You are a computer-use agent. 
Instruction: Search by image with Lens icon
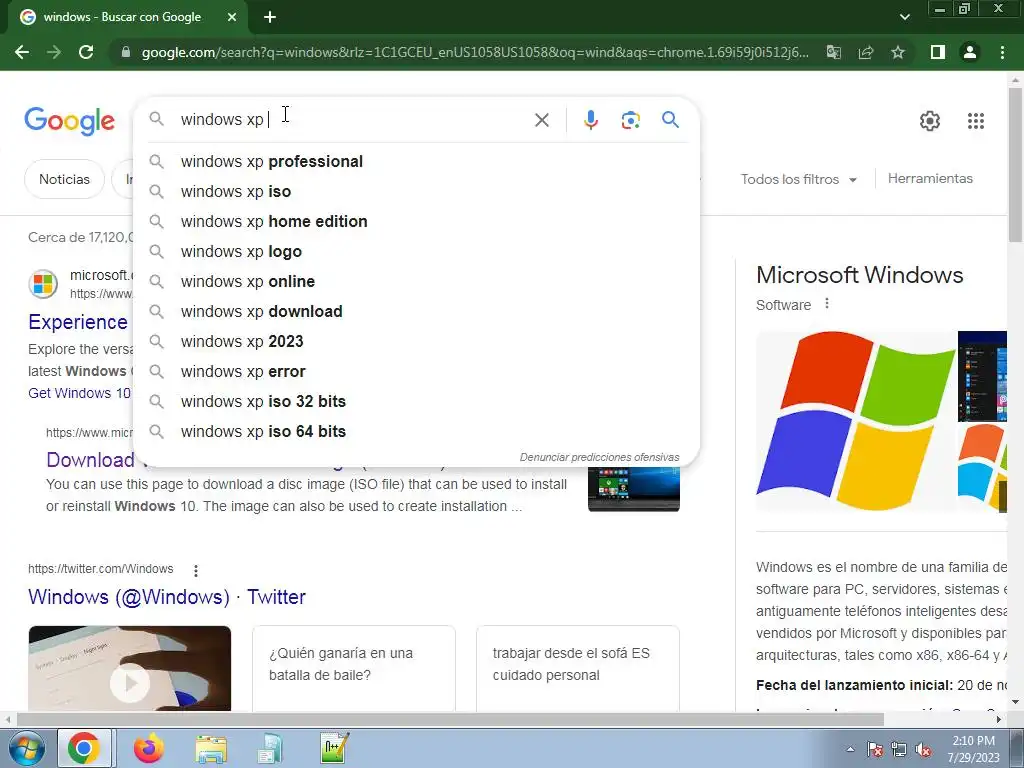(630, 120)
